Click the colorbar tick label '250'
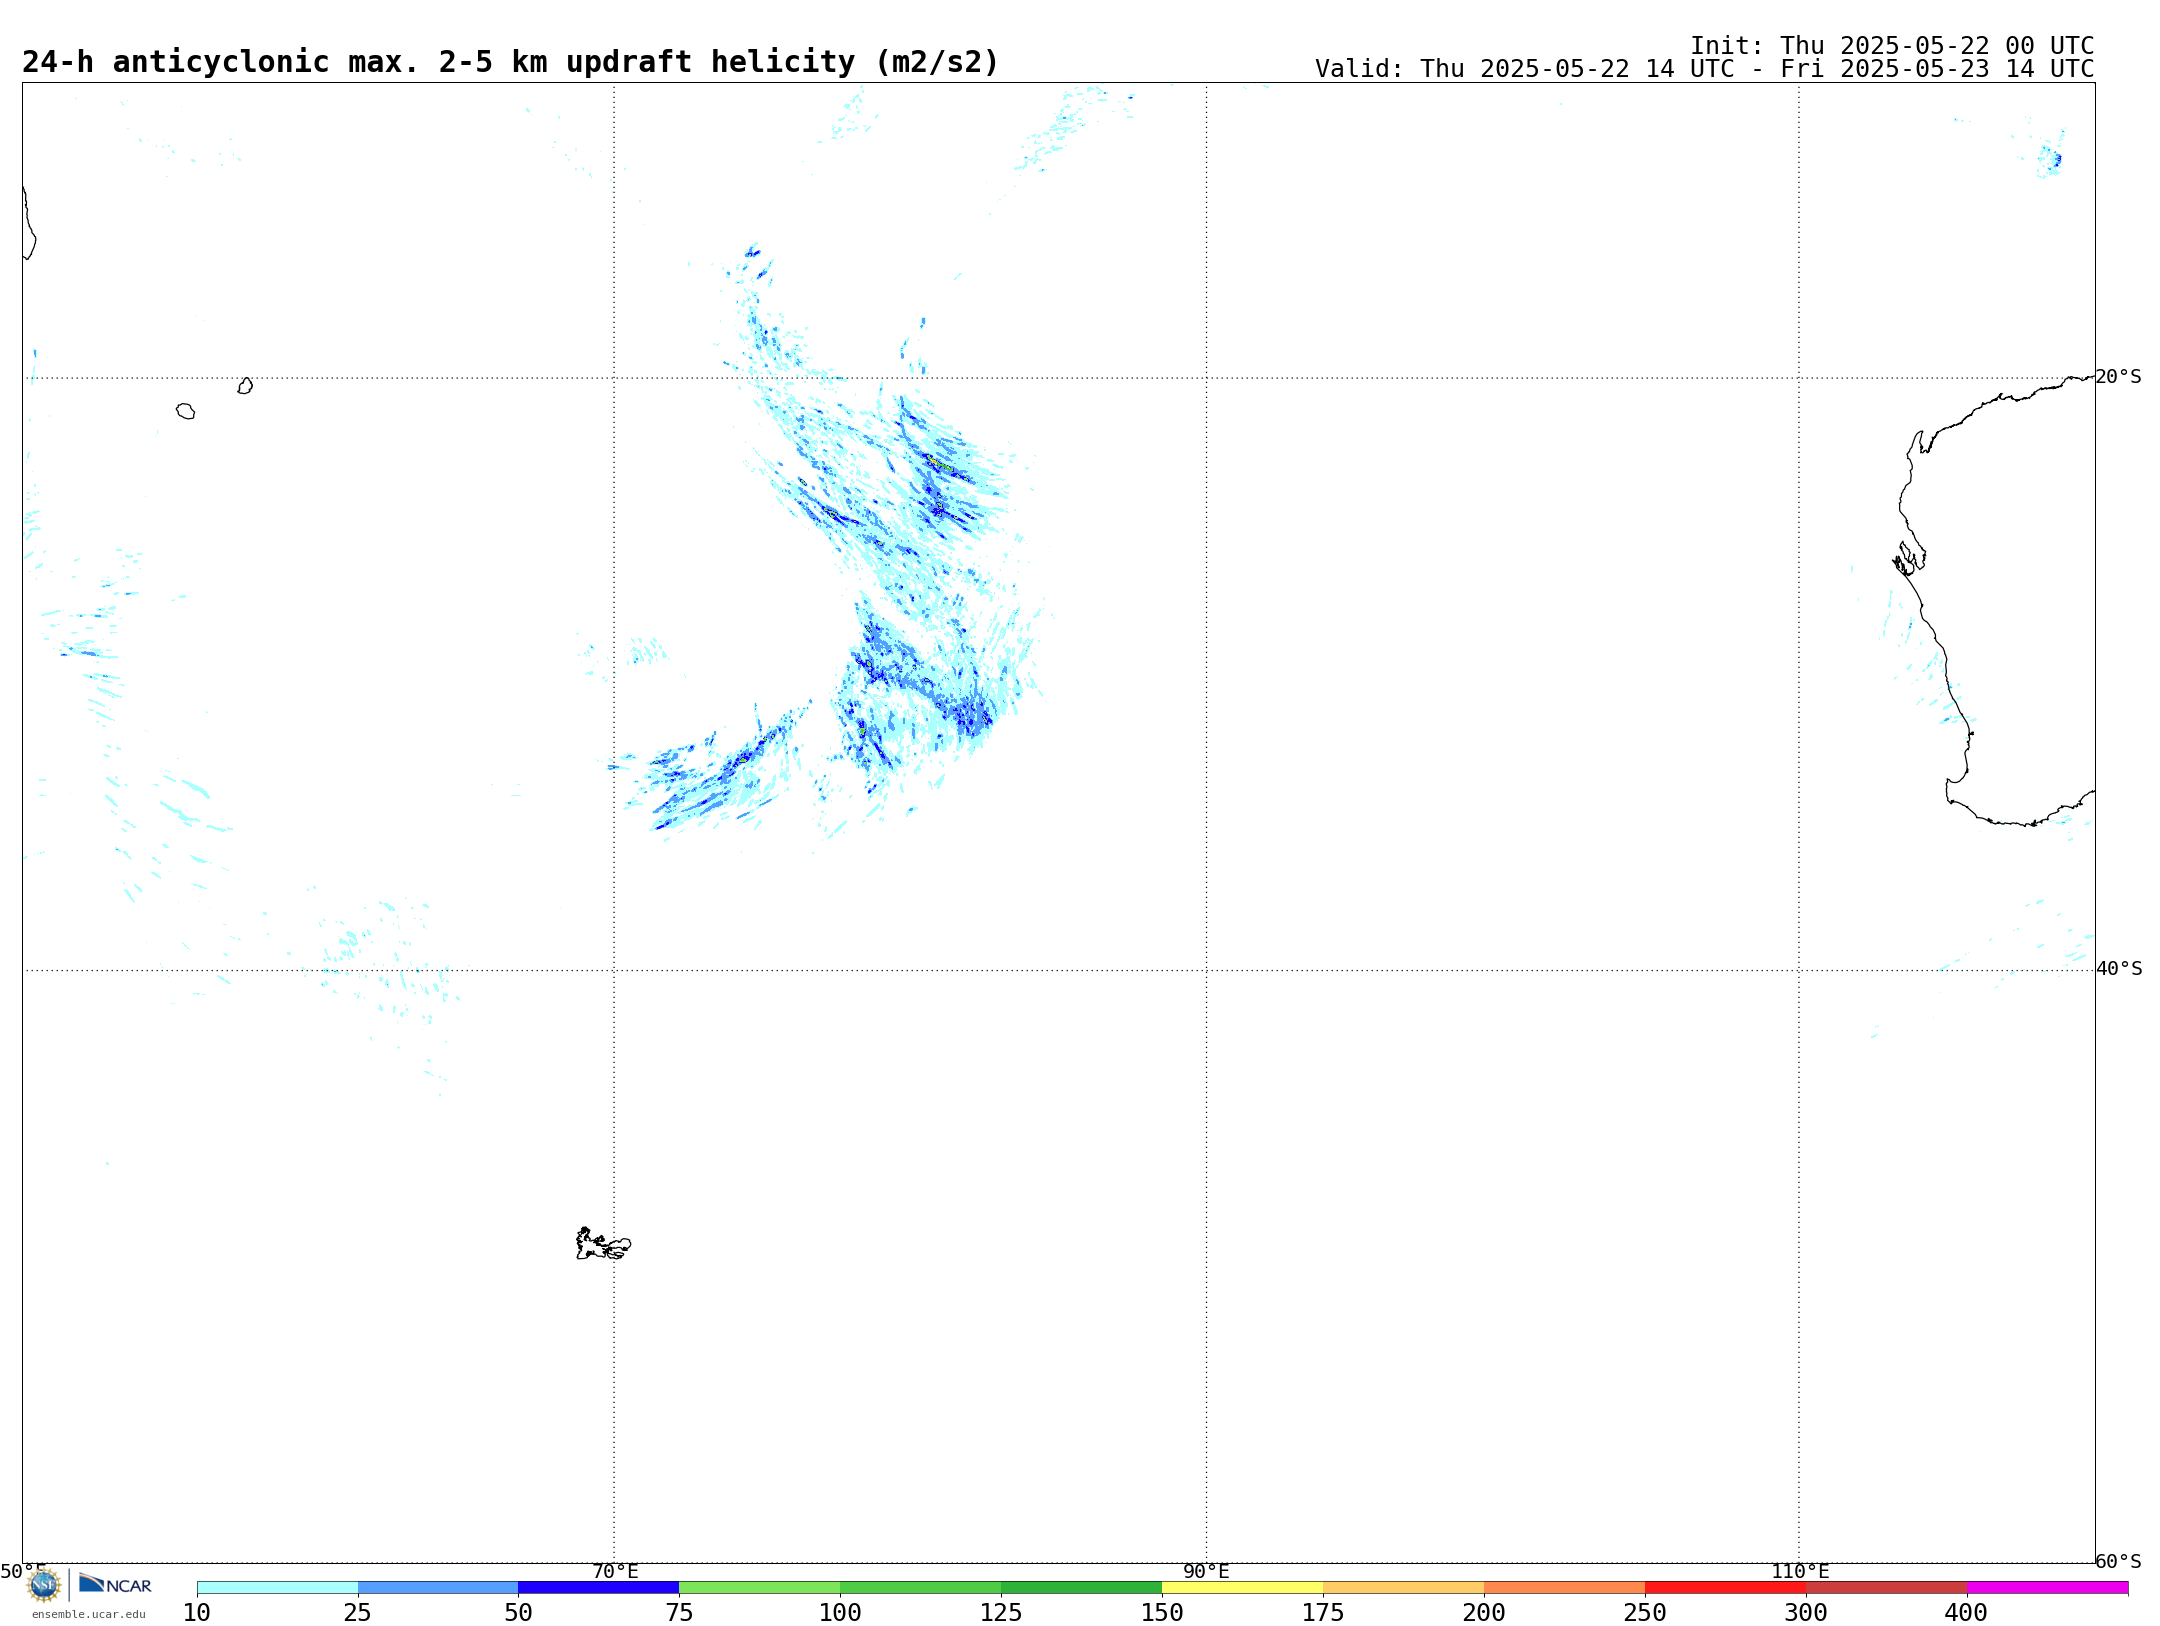Image resolution: width=2160 pixels, height=1626 pixels. (1645, 1613)
